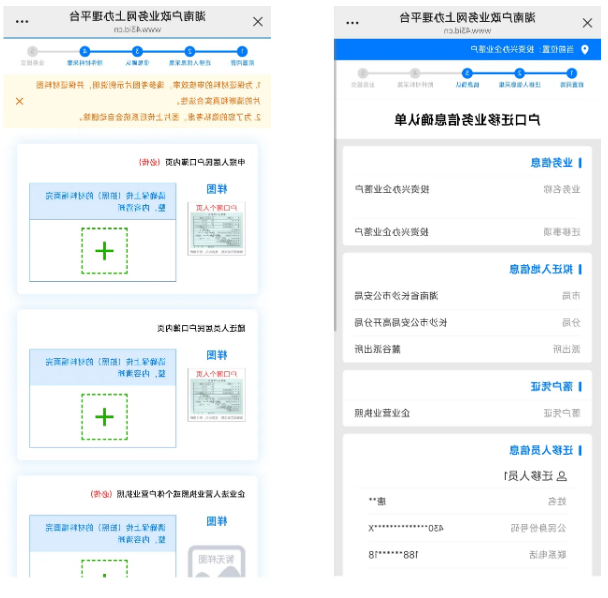This screenshot has height=598, width=608.
Task: View the sample image for 随迁人员居民户口簿内页
Action: [x=216, y=395]
